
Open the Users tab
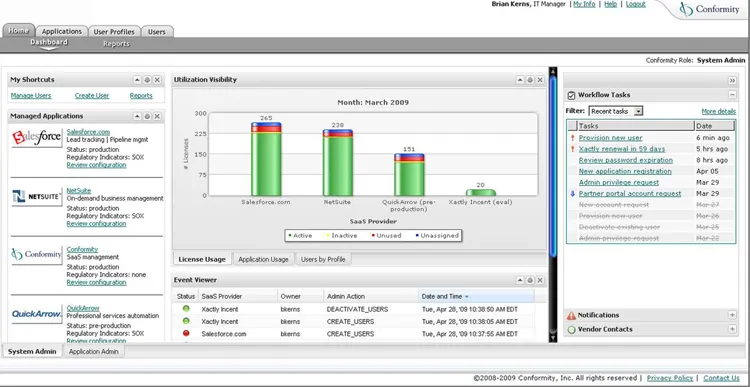(x=156, y=32)
